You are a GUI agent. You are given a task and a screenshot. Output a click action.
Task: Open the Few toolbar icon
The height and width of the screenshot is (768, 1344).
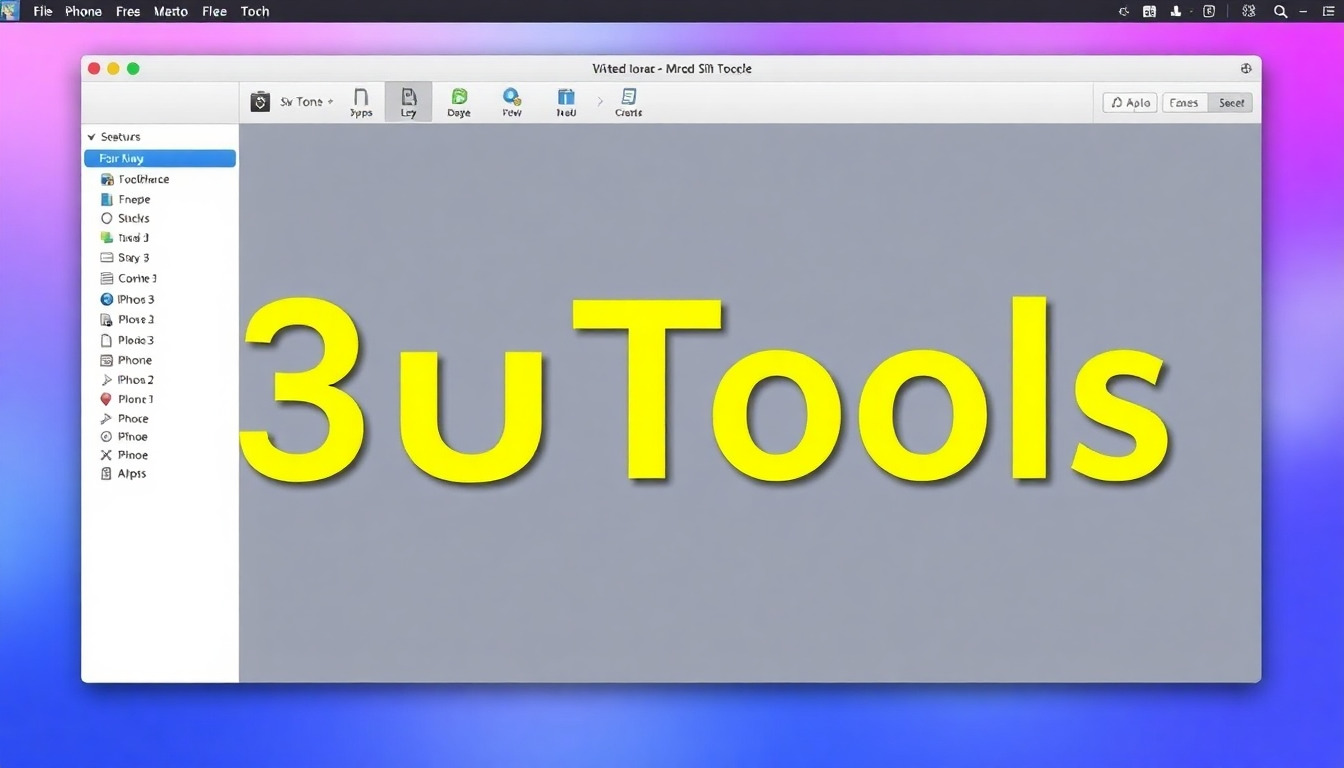(512, 101)
